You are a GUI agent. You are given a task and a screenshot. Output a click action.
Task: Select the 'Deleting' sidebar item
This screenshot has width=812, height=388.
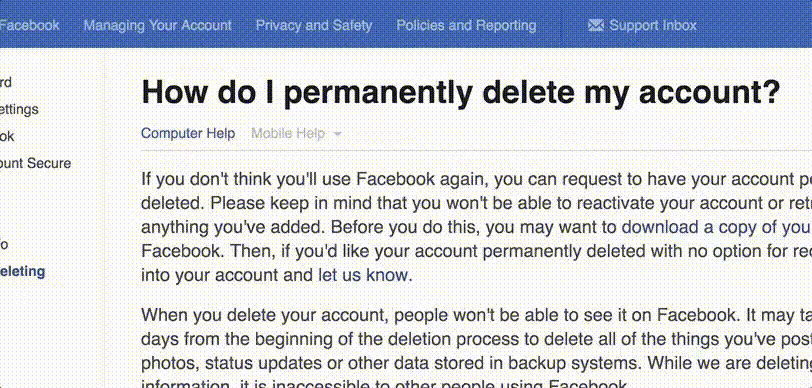(x=22, y=271)
